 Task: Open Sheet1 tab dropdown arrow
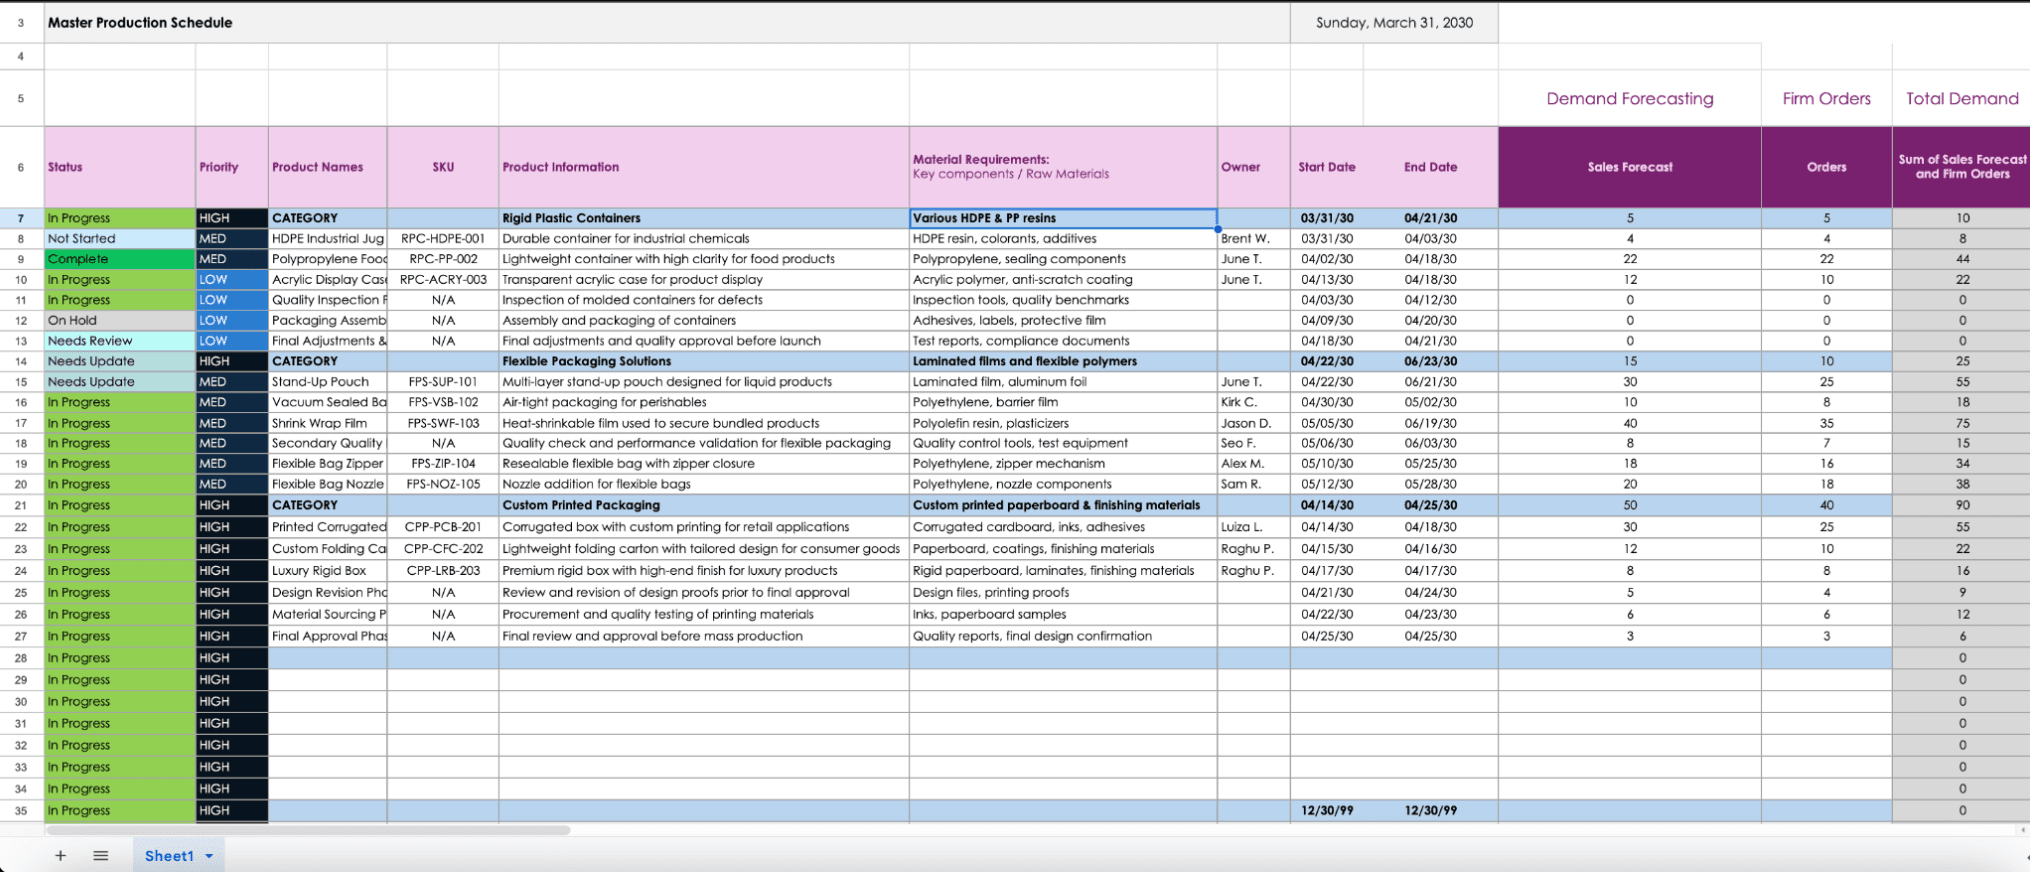tap(209, 856)
